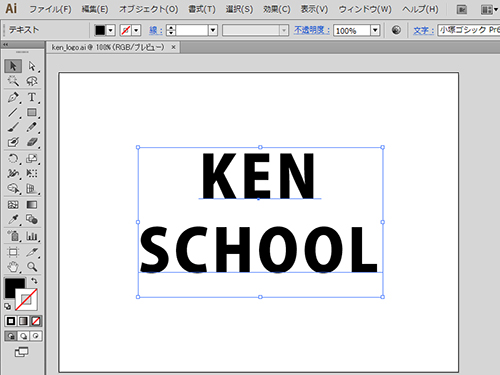Enable Draw Normal mode
The width and height of the screenshot is (500, 375).
point(11,336)
